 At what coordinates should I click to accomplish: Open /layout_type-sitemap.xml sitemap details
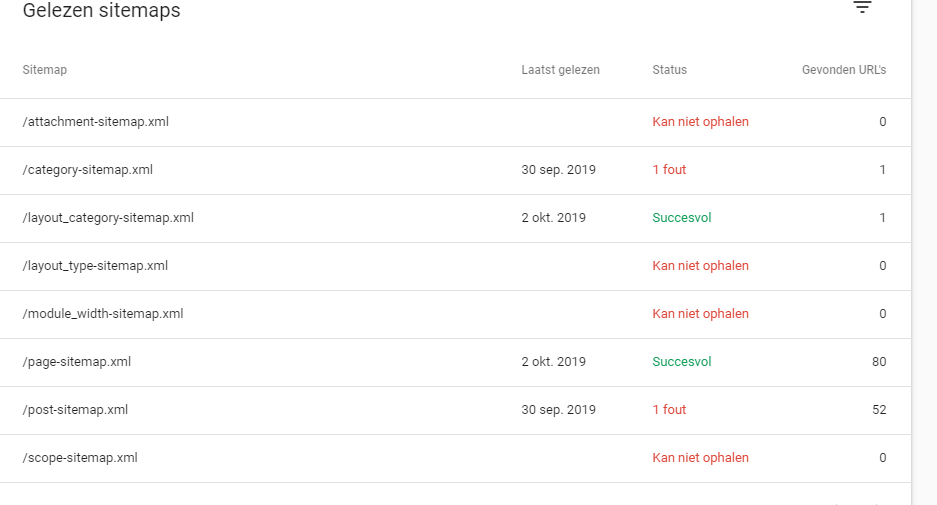(x=455, y=267)
